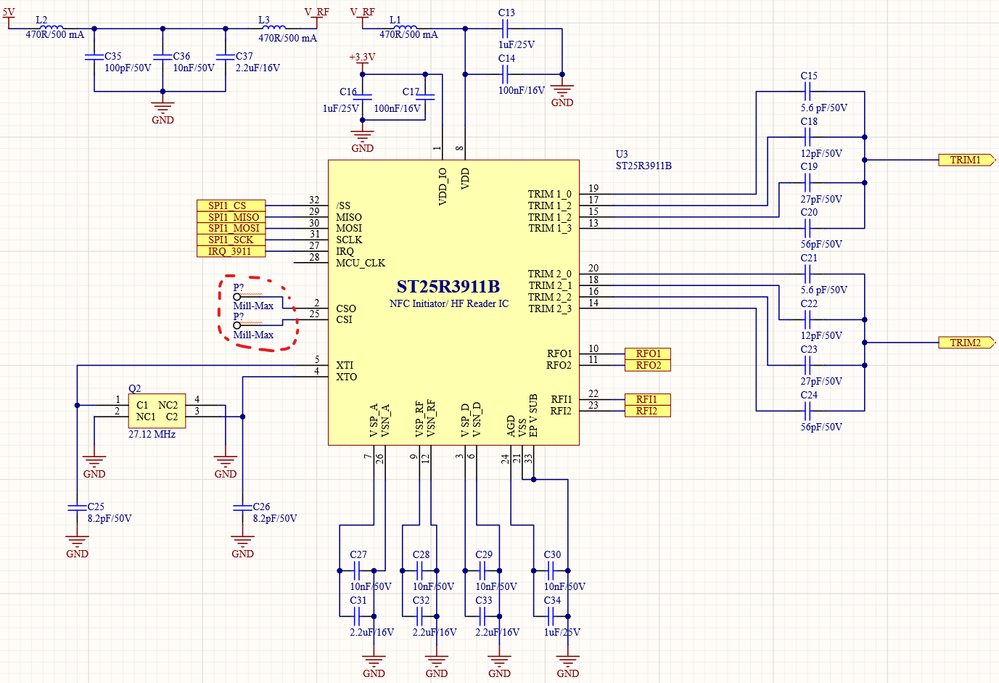Image resolution: width=999 pixels, height=683 pixels.
Task: Select capacitor C23 symbol
Action: [x=808, y=365]
